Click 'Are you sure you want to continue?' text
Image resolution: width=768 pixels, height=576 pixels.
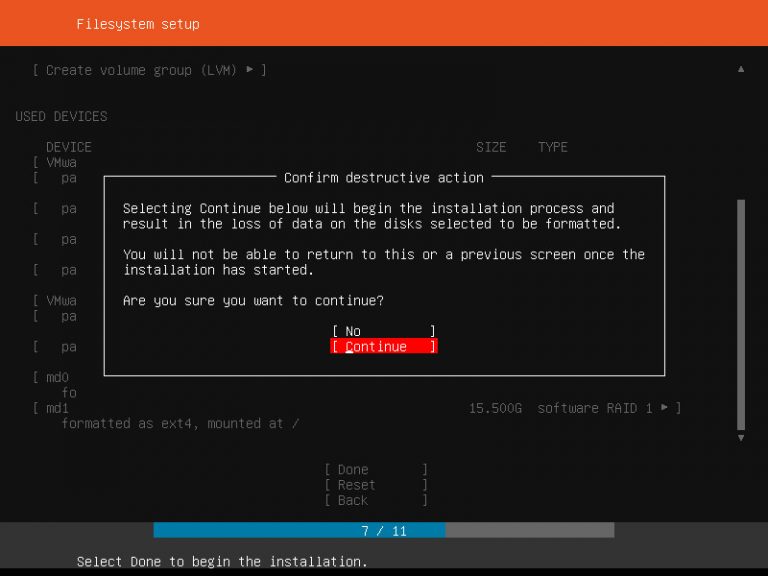(253, 300)
